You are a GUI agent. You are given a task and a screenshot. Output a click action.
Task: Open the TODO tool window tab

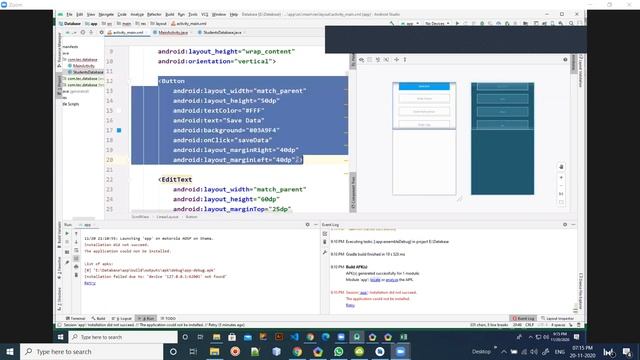tap(168, 318)
